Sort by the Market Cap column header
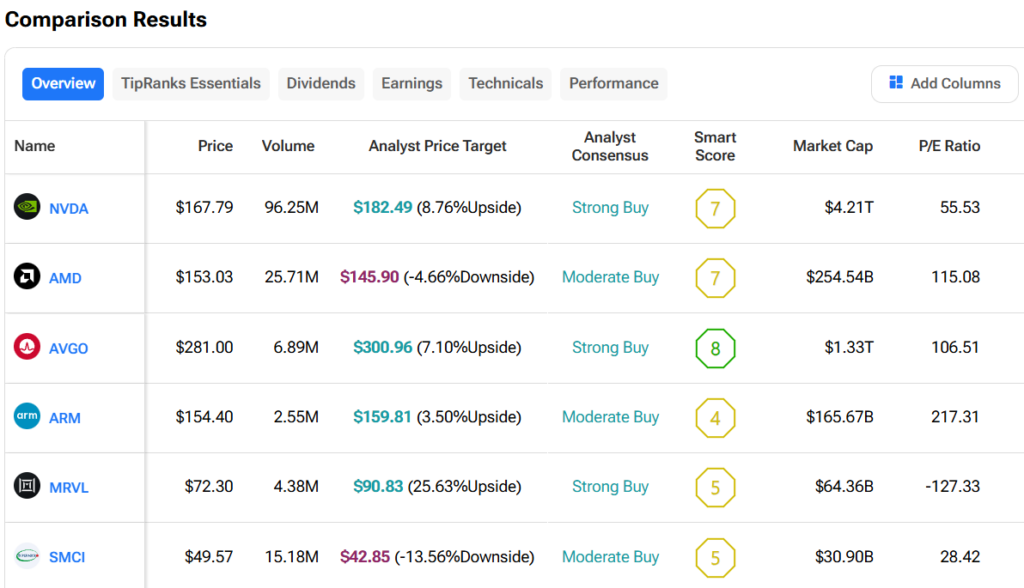This screenshot has width=1024, height=588. (832, 146)
